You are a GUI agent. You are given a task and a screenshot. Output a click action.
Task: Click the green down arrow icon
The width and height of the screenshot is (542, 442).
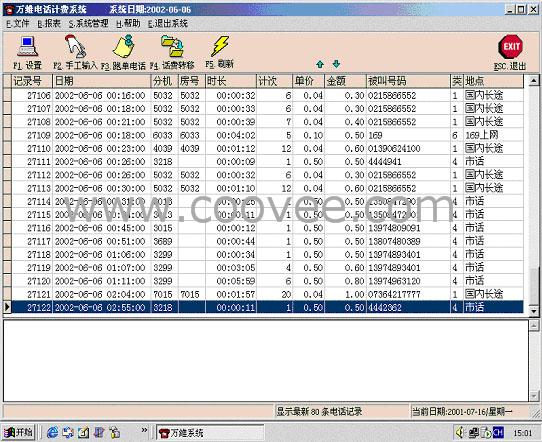click(336, 64)
